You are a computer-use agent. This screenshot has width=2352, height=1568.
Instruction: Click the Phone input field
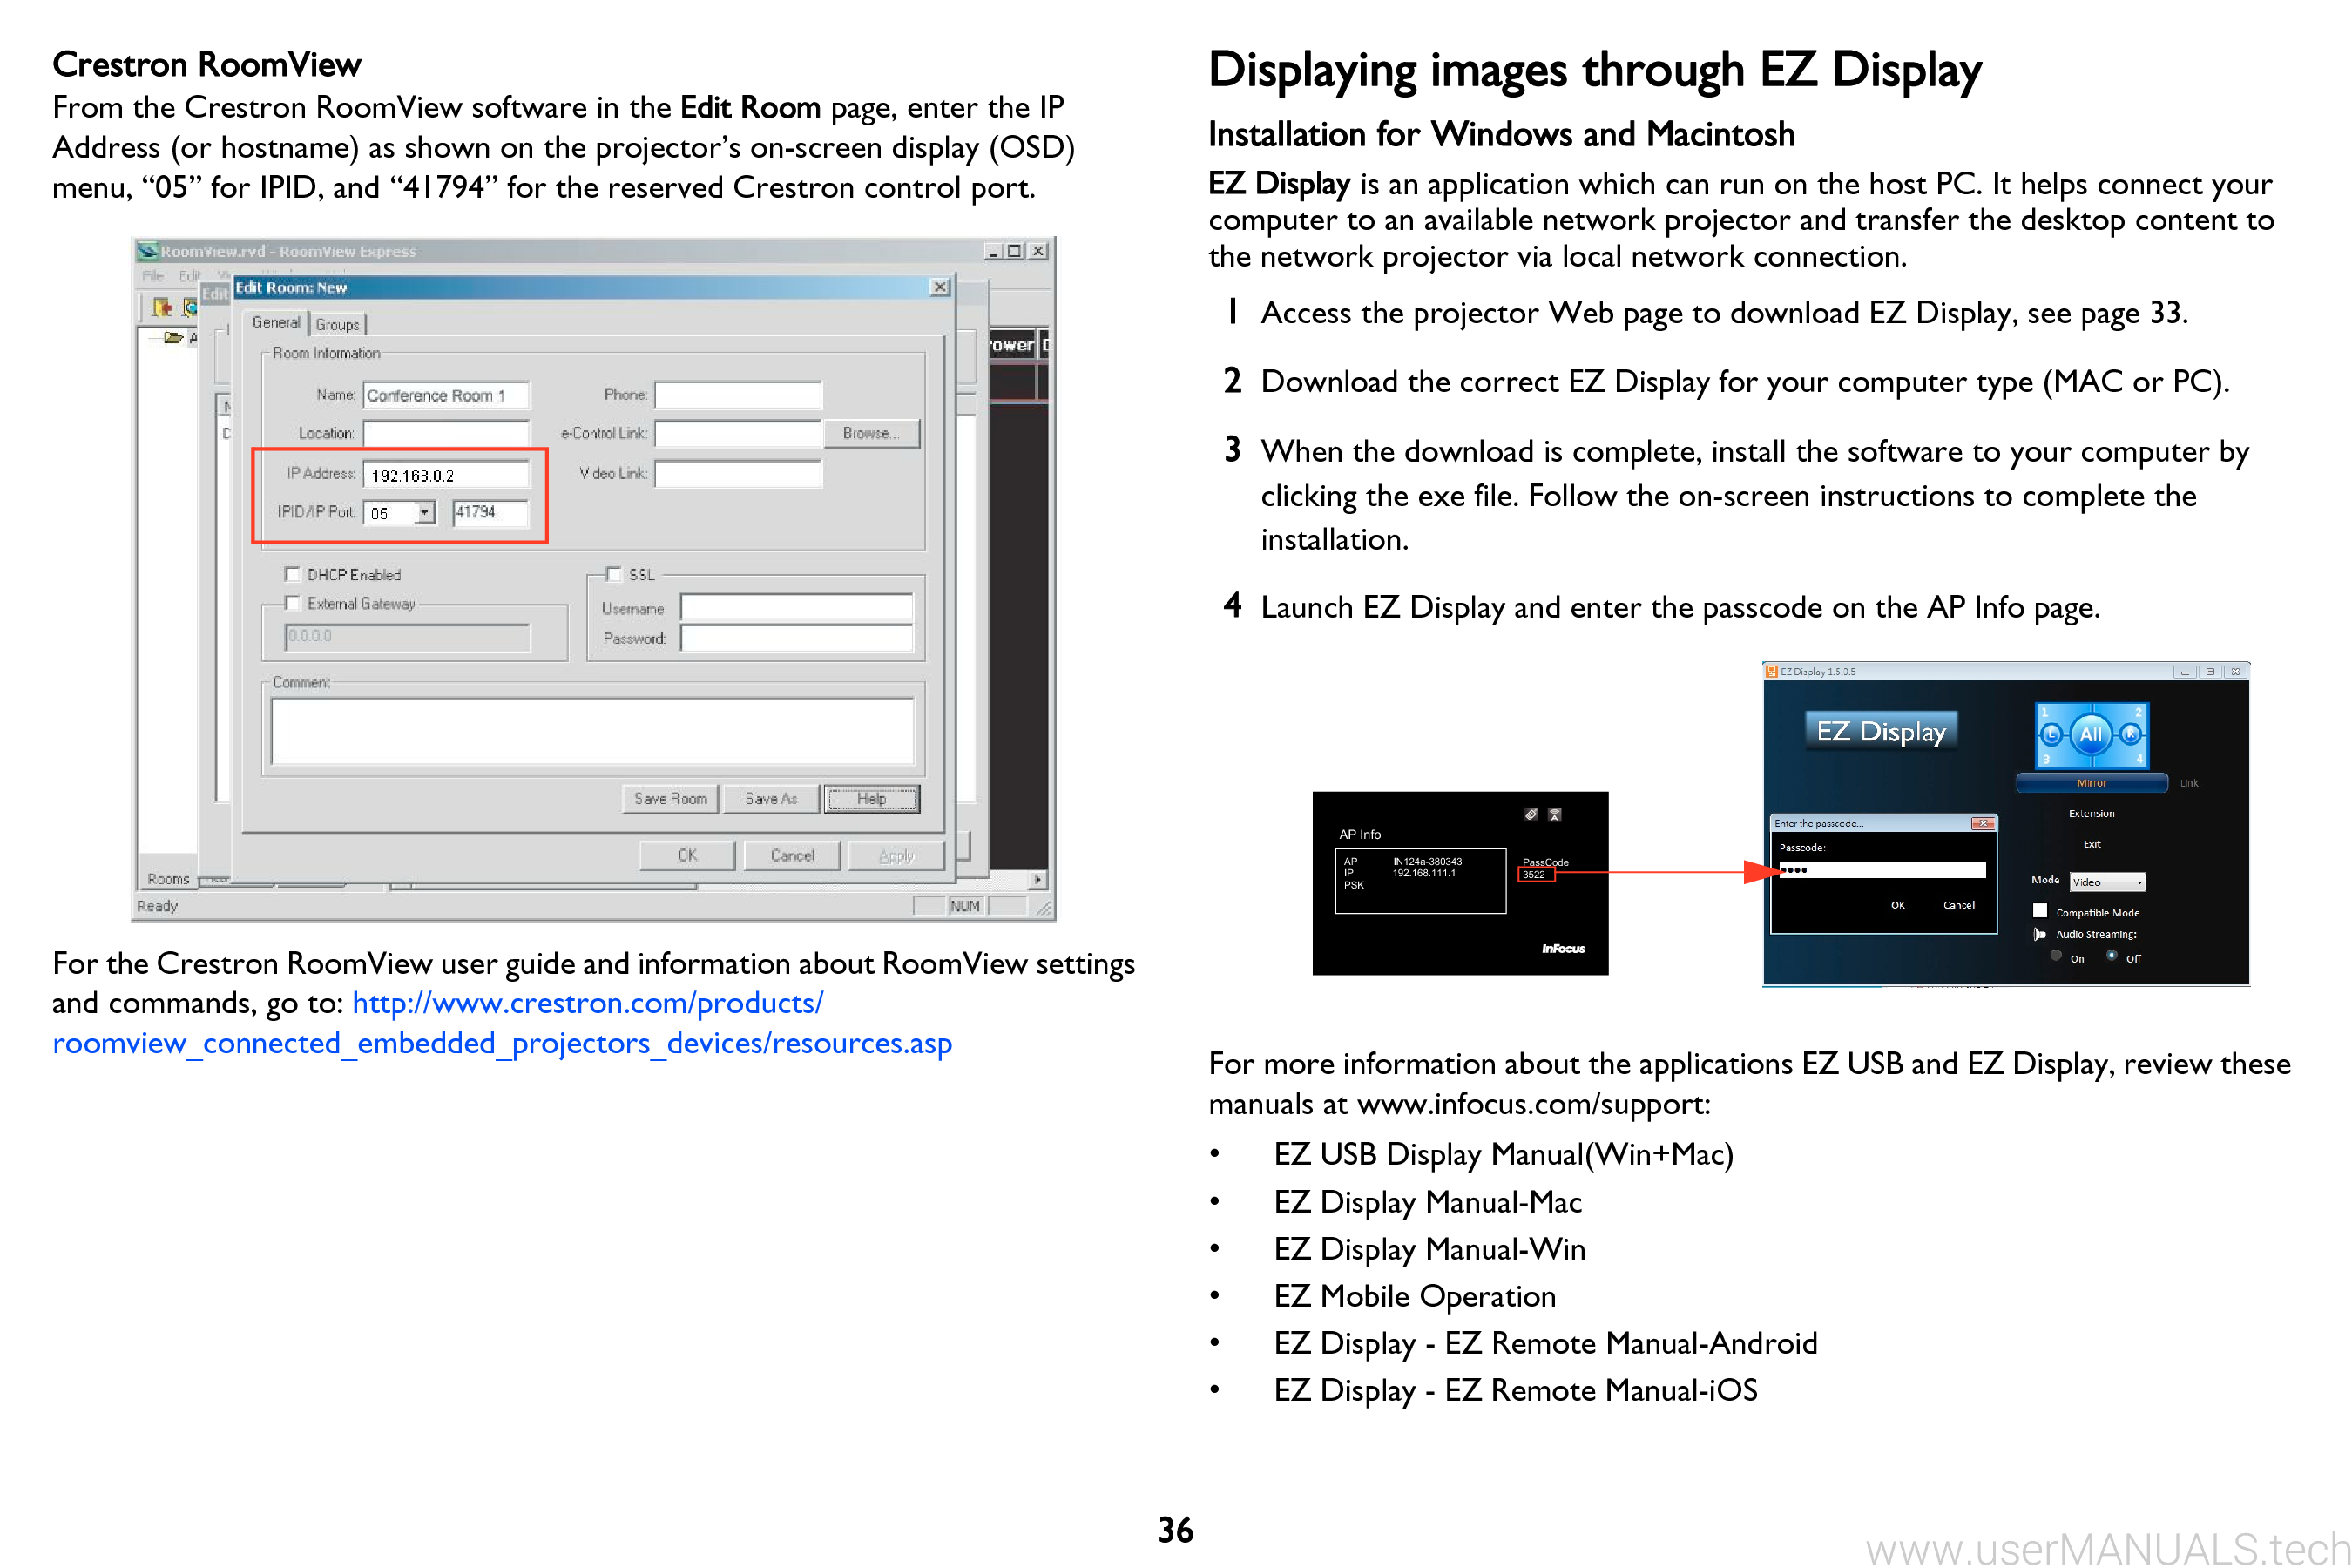click(x=738, y=395)
